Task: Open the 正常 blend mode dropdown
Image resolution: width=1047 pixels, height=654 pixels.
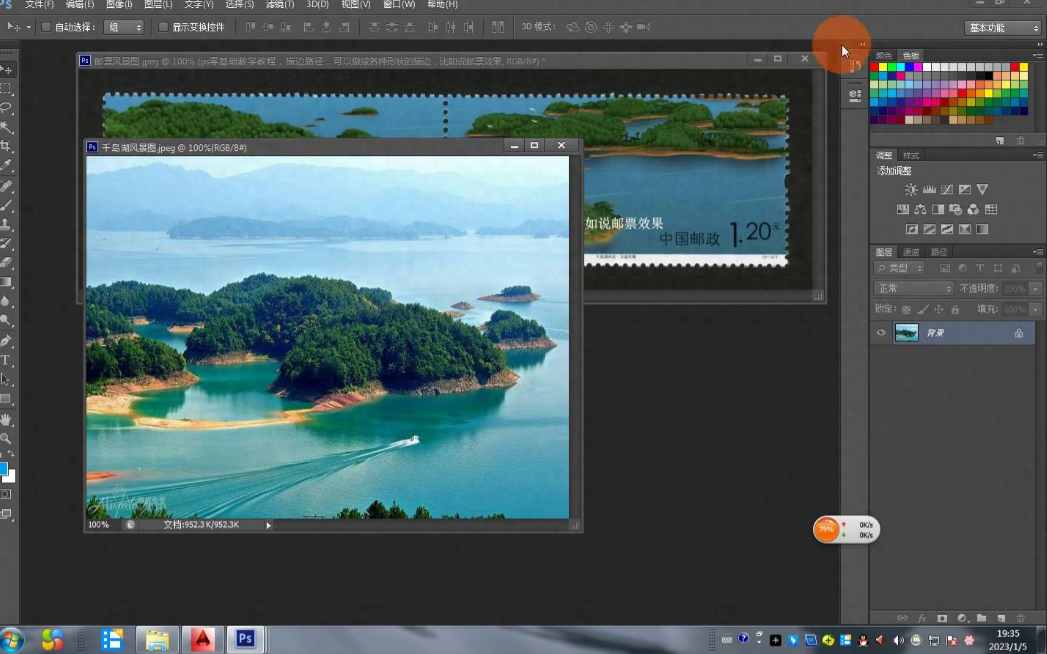Action: (x=913, y=289)
